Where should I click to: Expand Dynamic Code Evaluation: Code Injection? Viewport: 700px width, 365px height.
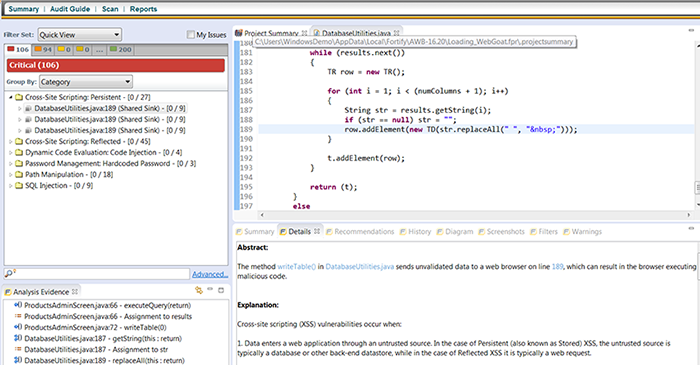[x=11, y=153]
